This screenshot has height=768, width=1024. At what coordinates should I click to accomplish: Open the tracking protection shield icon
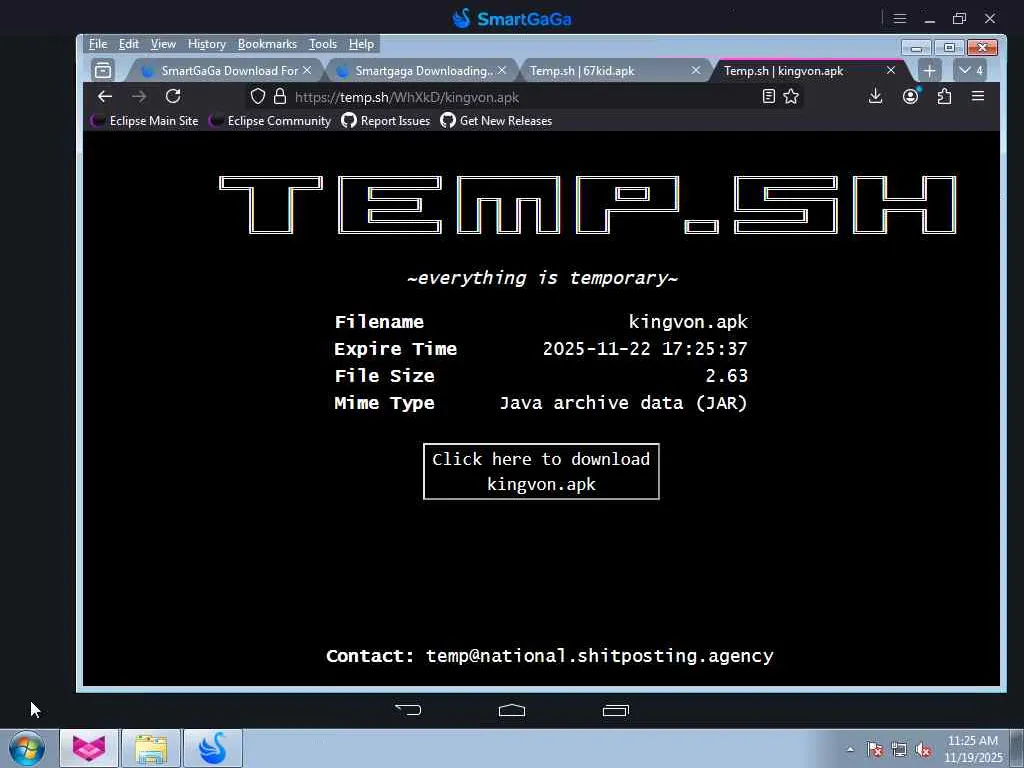click(x=258, y=97)
